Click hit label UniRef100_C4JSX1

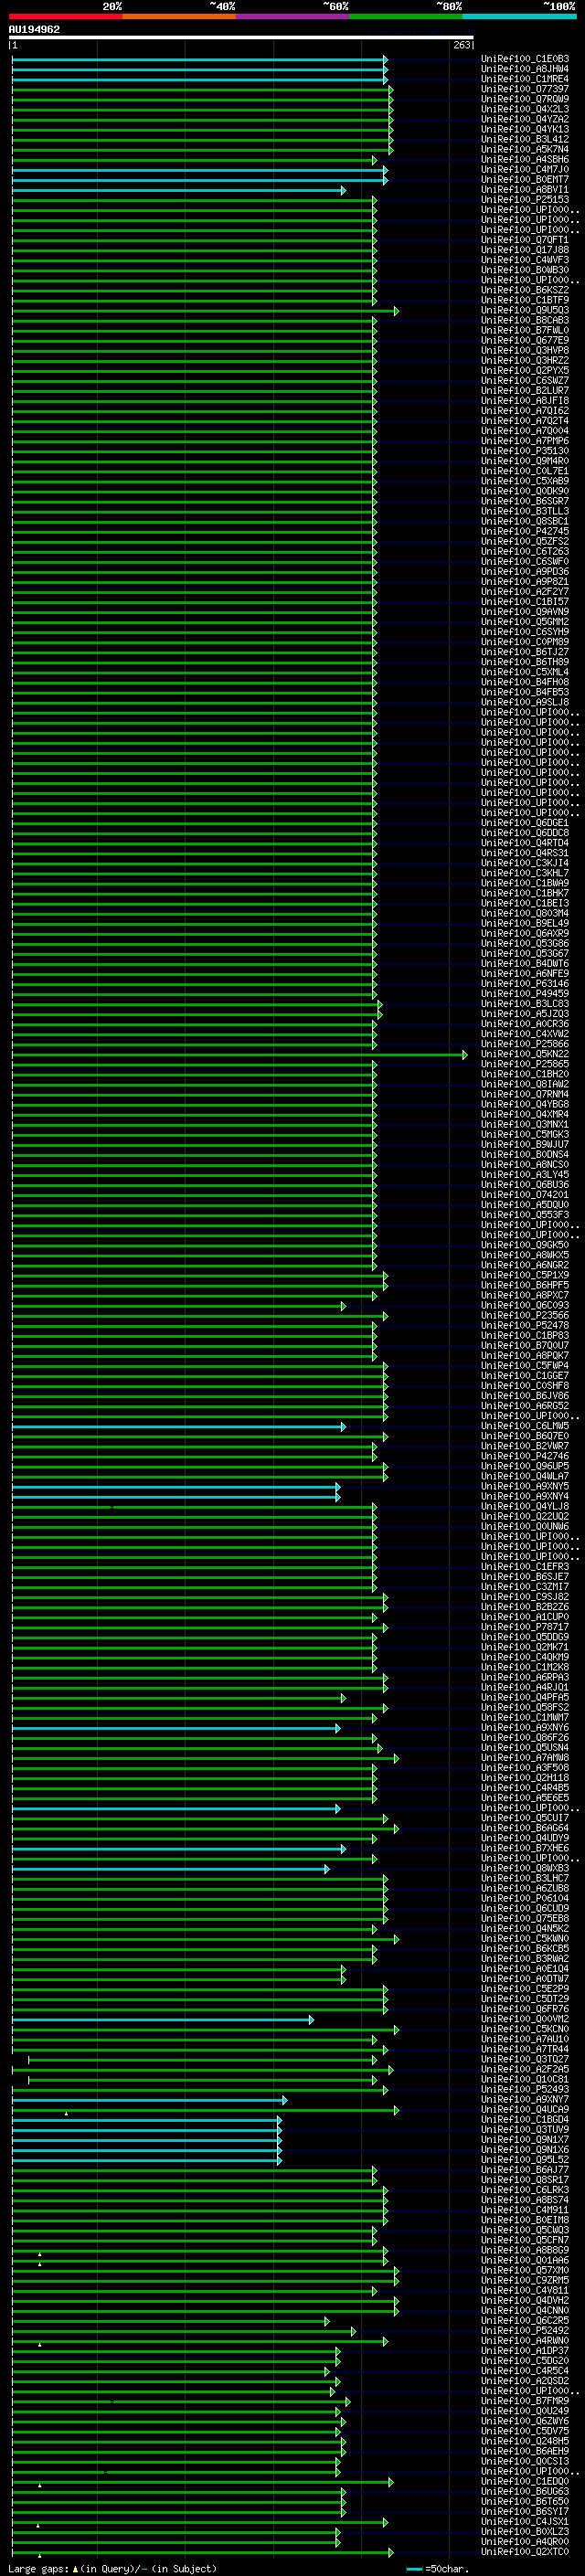tap(525, 2522)
